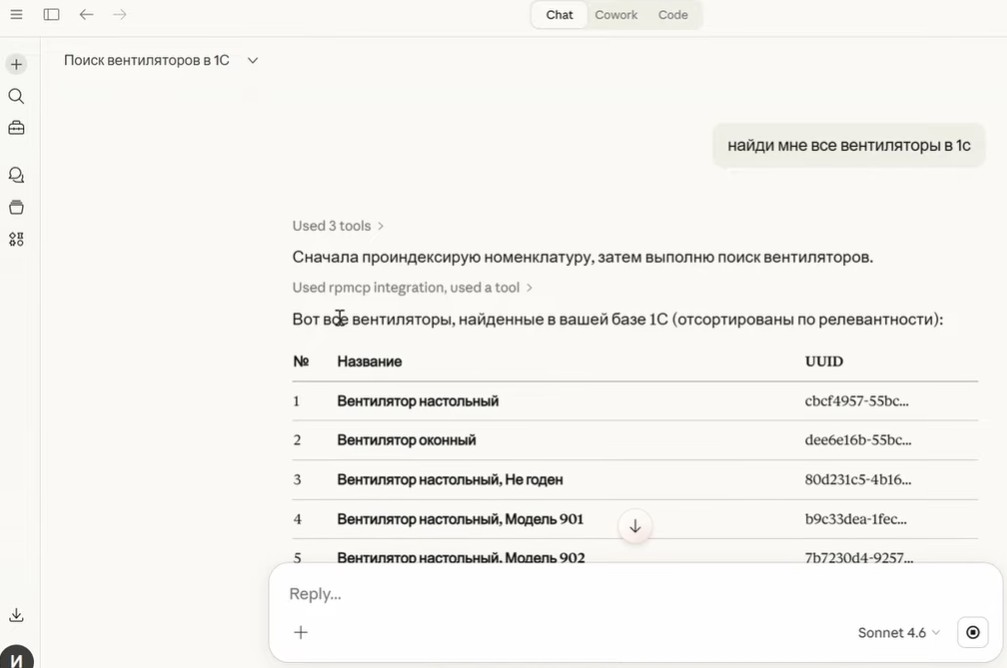Screen dimensions: 1007x668
Task: Click the hamburger menu icon
Action: coord(16,15)
